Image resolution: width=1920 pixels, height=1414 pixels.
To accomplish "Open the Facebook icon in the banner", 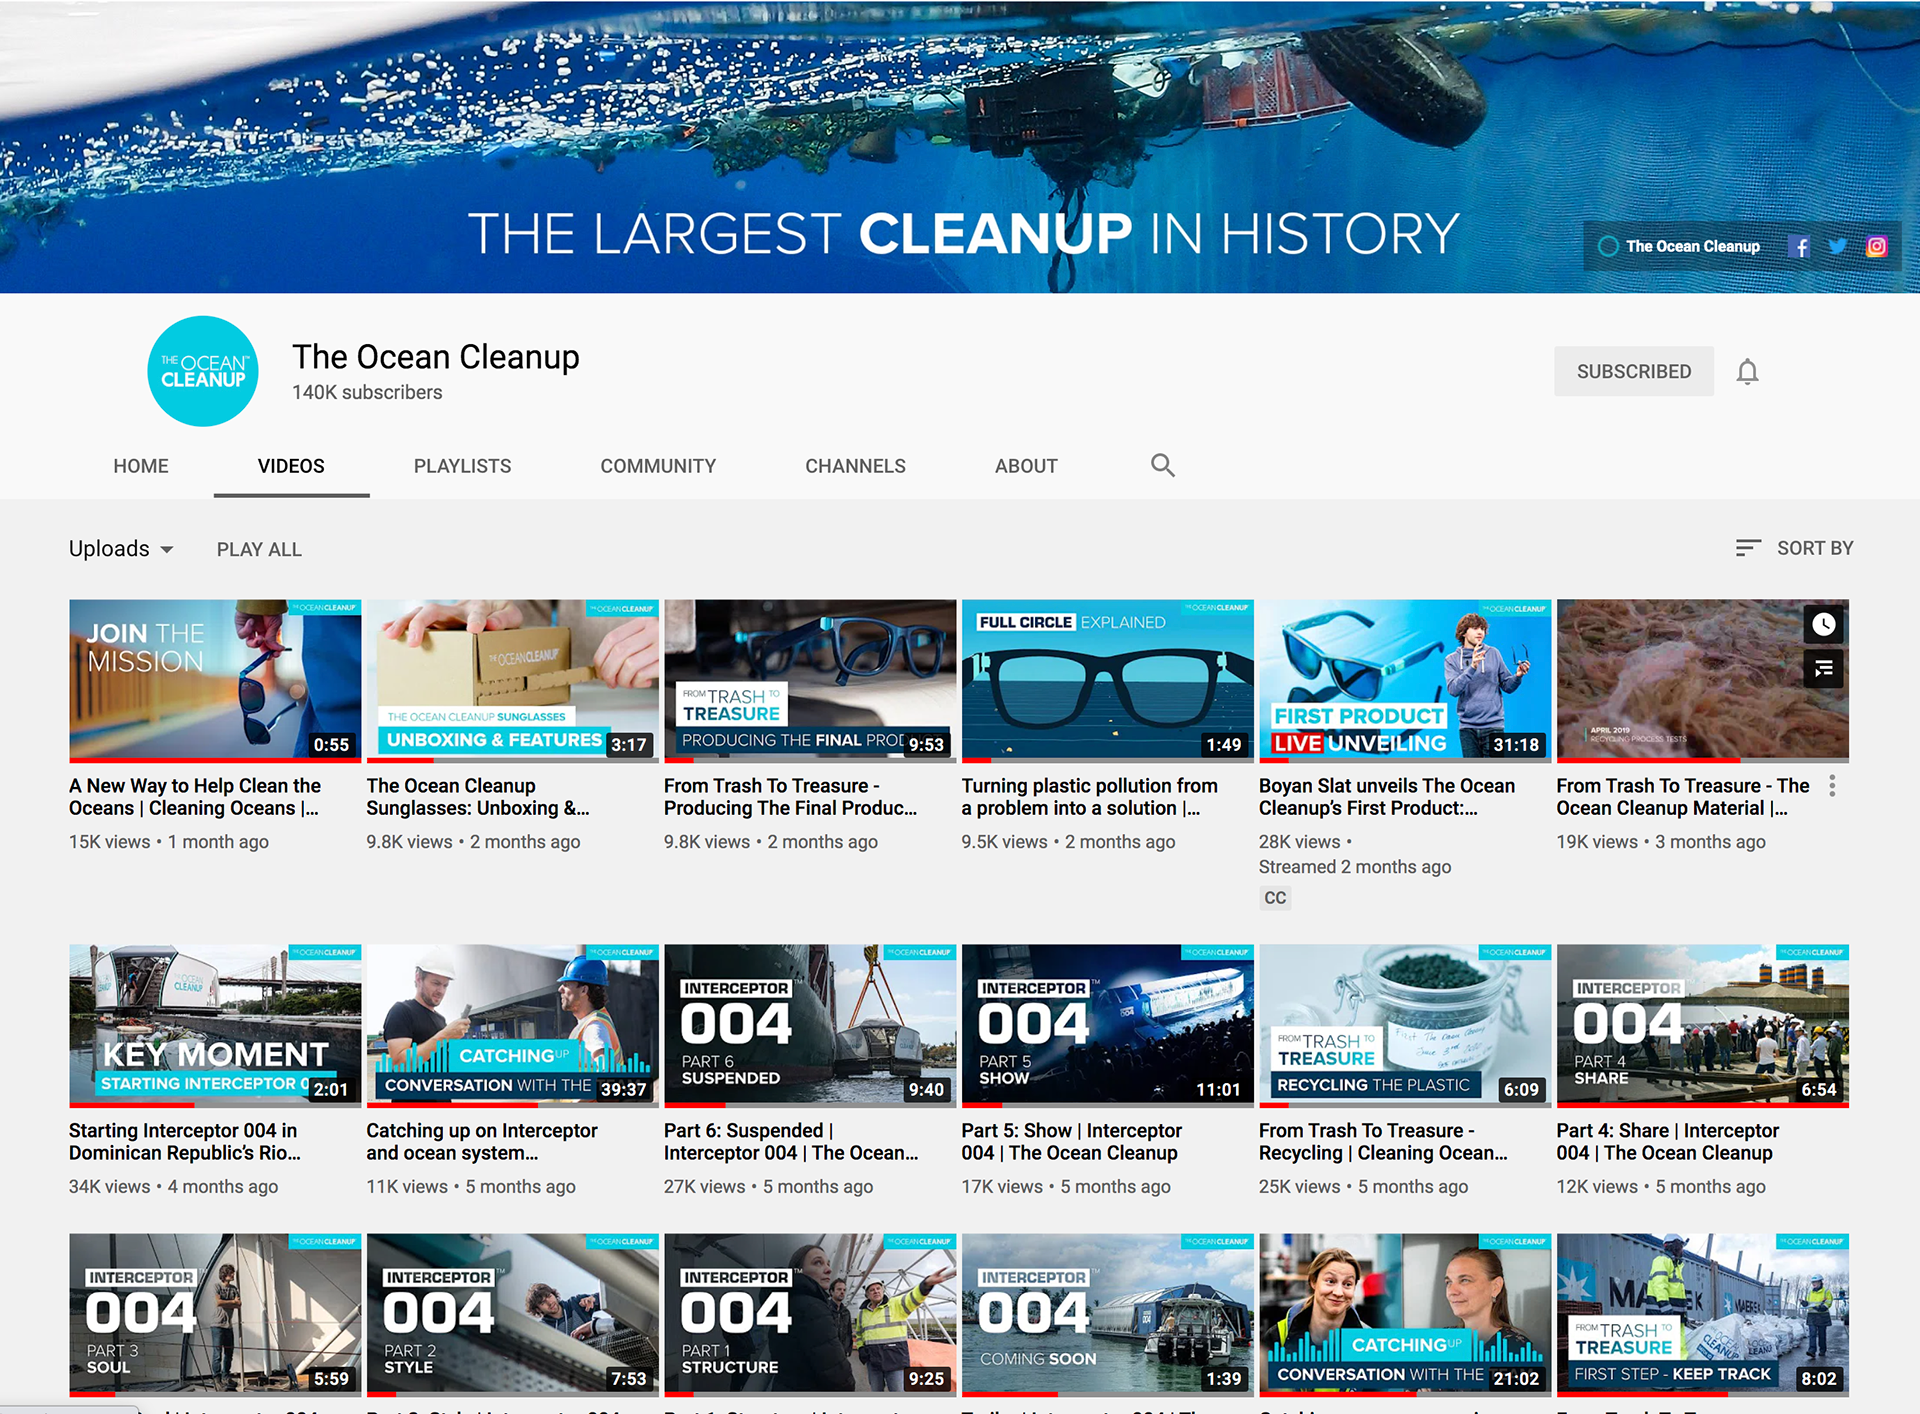I will pyautogui.click(x=1799, y=247).
